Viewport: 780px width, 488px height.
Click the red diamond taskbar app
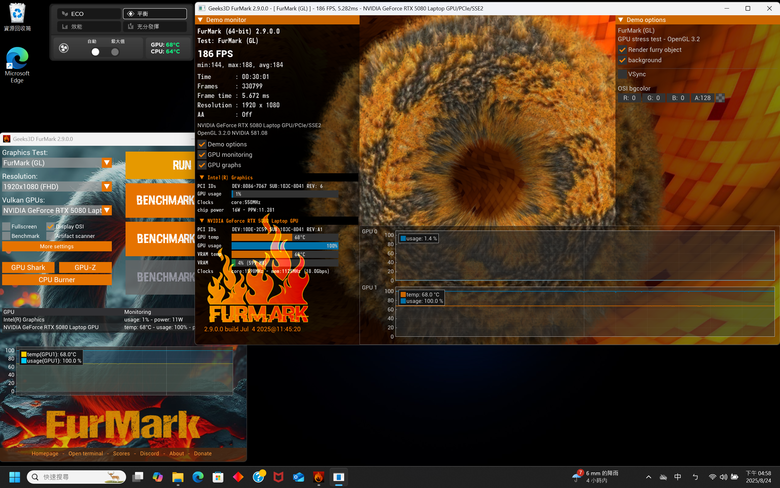point(238,477)
